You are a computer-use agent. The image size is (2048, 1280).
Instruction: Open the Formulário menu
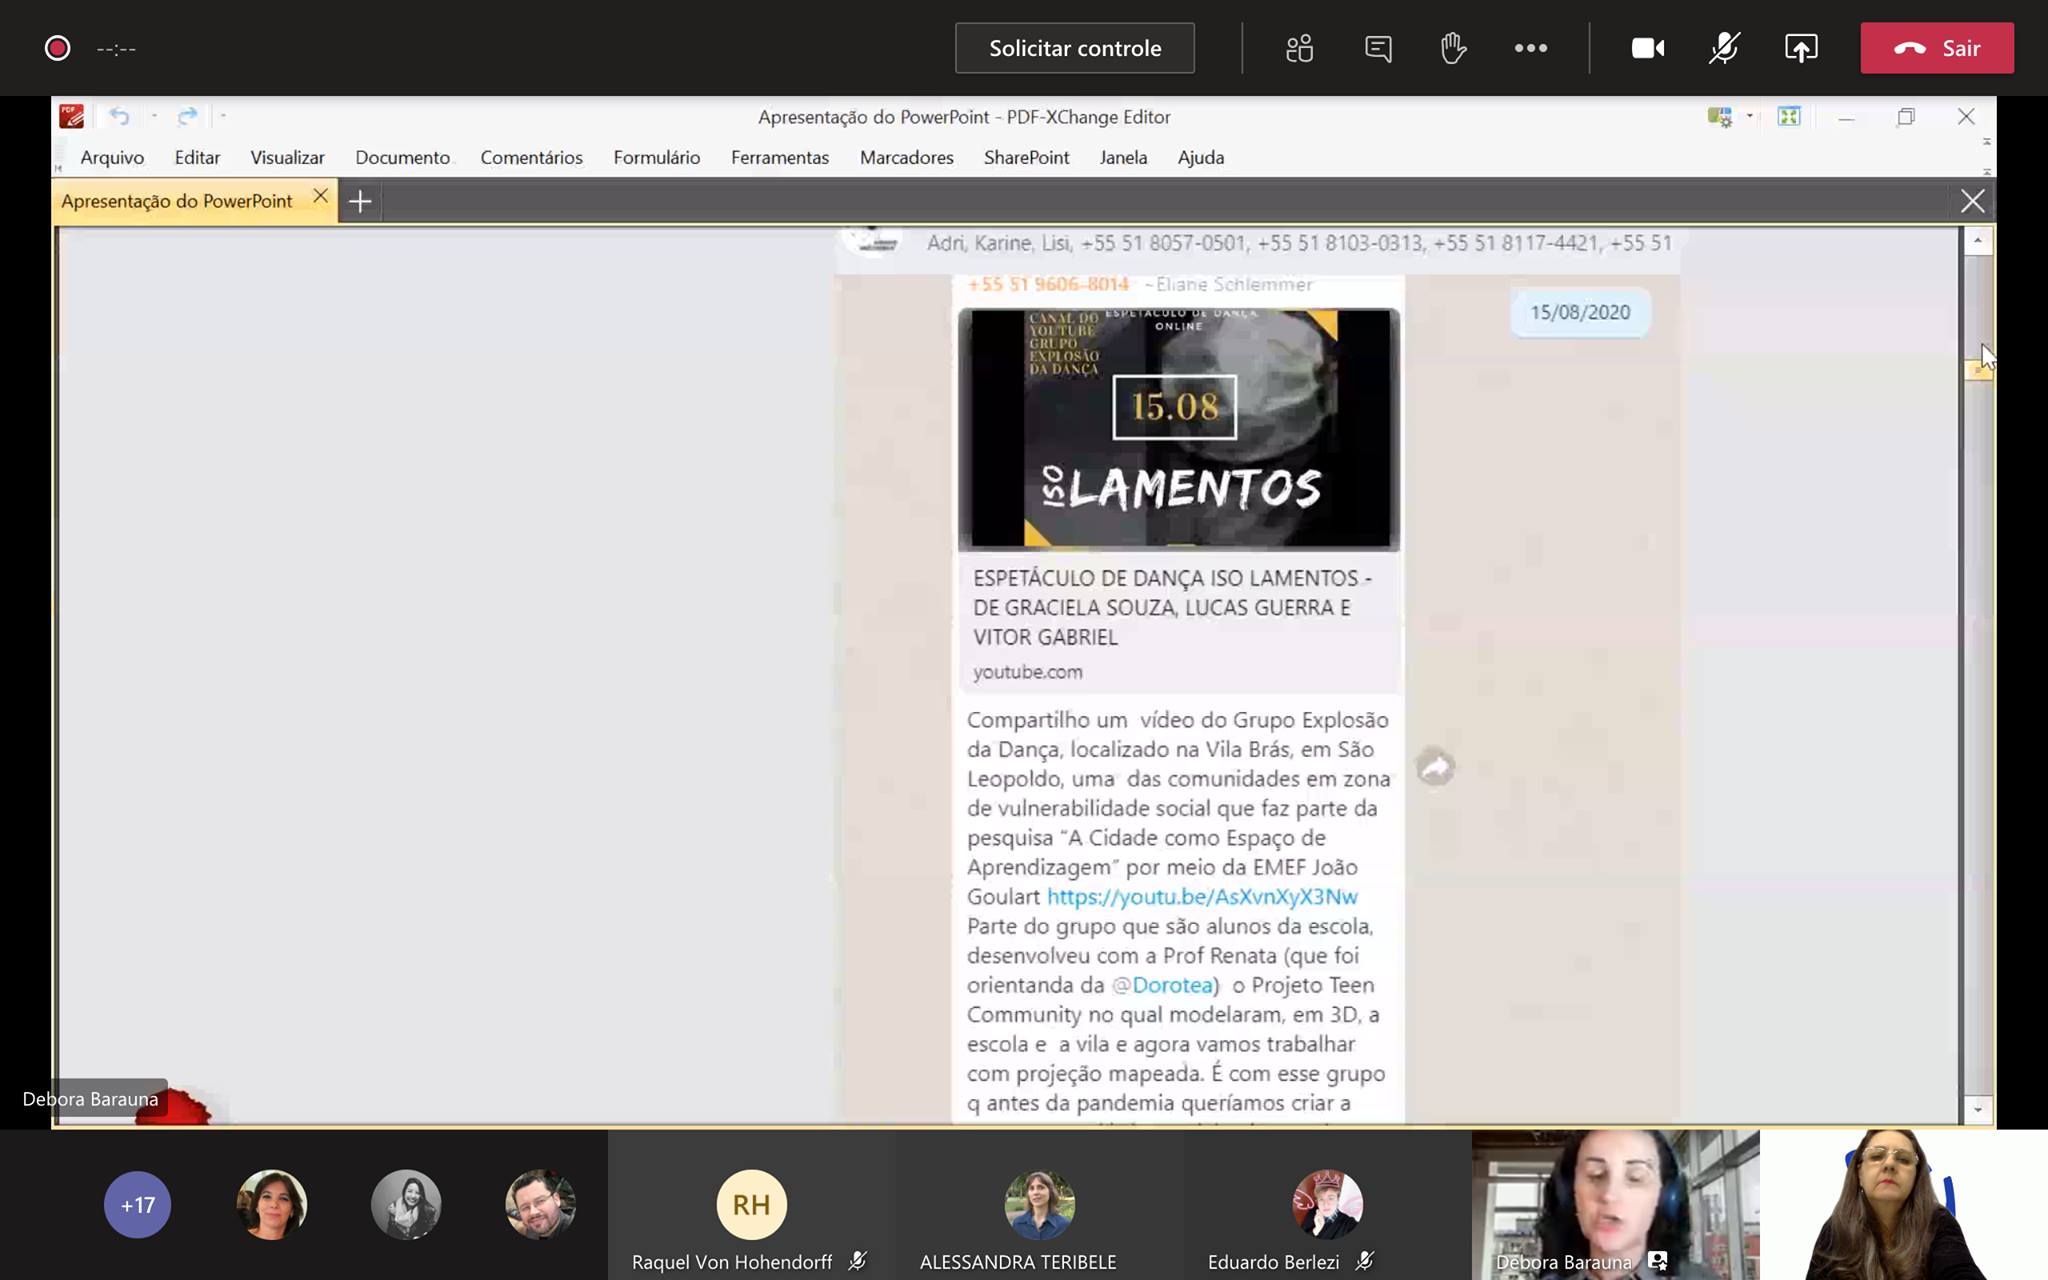pyautogui.click(x=656, y=157)
